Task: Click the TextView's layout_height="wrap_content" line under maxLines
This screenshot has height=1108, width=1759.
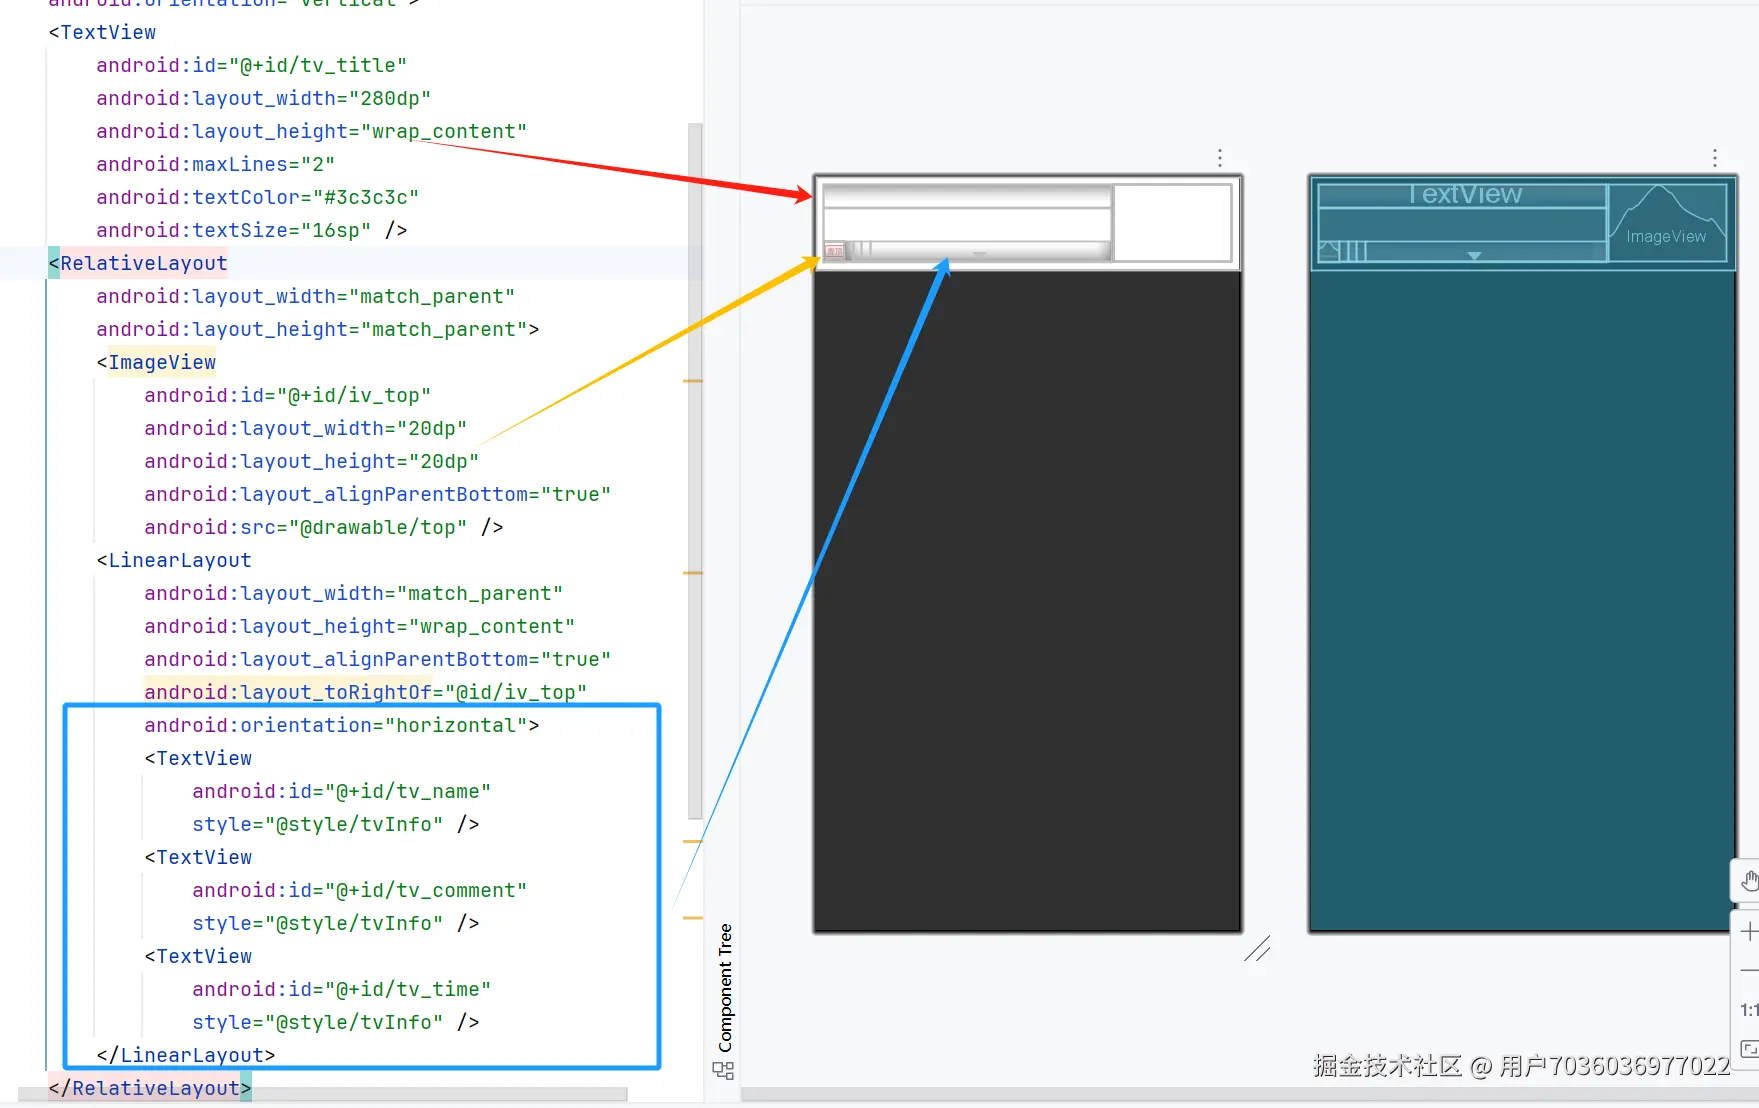Action: click(x=312, y=131)
